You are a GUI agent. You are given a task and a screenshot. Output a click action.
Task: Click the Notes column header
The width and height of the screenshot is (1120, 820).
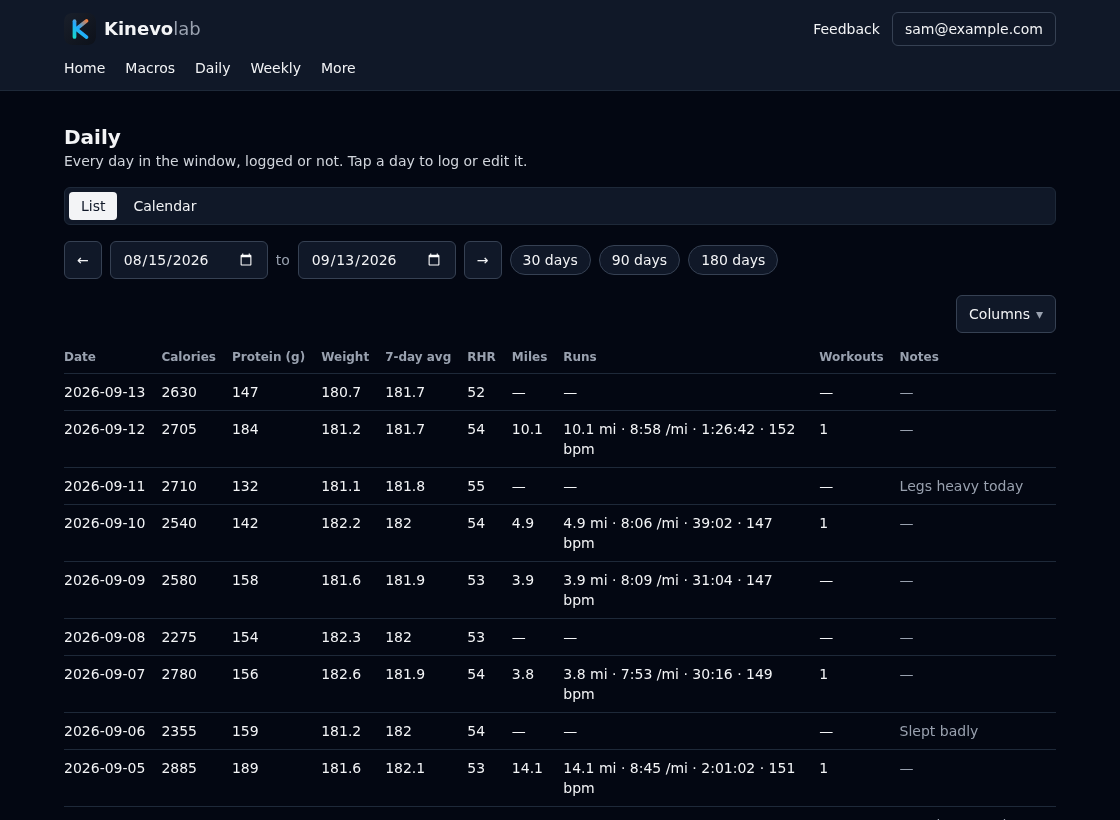tap(919, 356)
